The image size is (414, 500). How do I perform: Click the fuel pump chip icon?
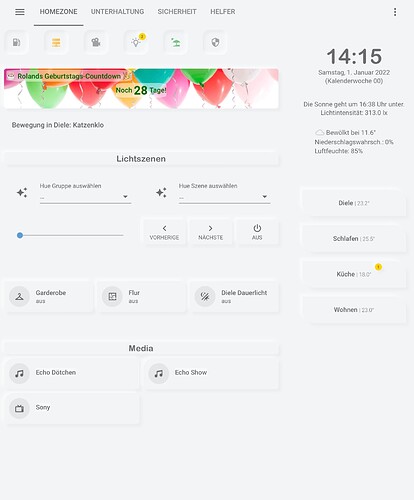point(16,42)
